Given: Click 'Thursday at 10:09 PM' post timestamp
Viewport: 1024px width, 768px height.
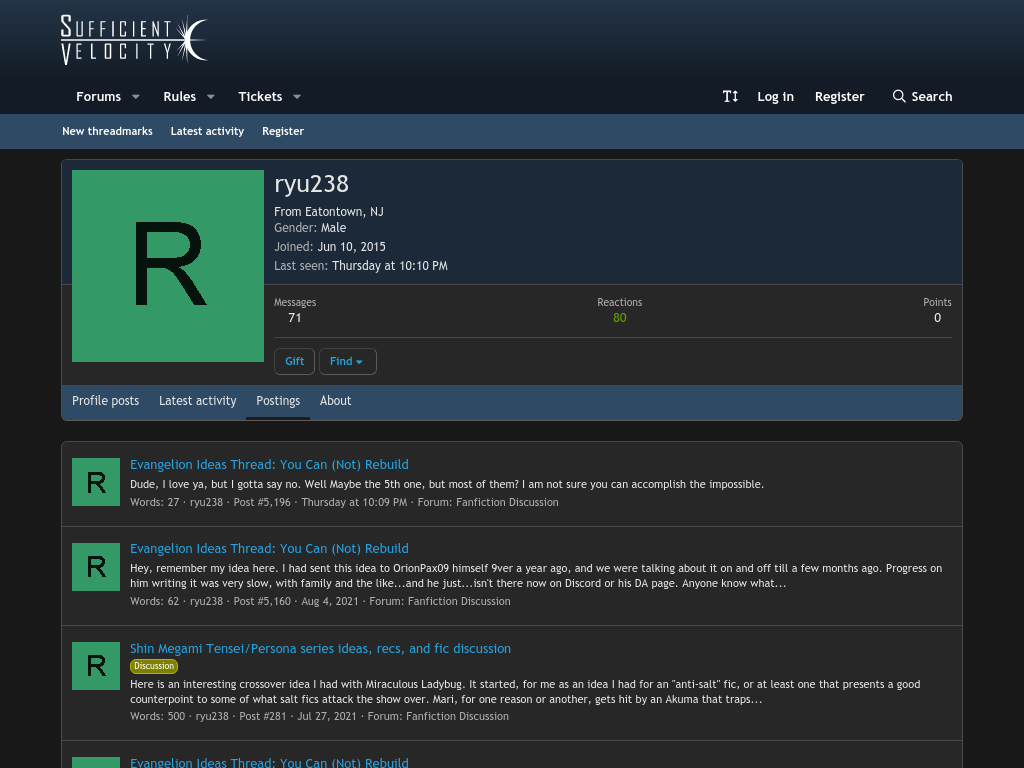Looking at the screenshot, I should pos(354,502).
